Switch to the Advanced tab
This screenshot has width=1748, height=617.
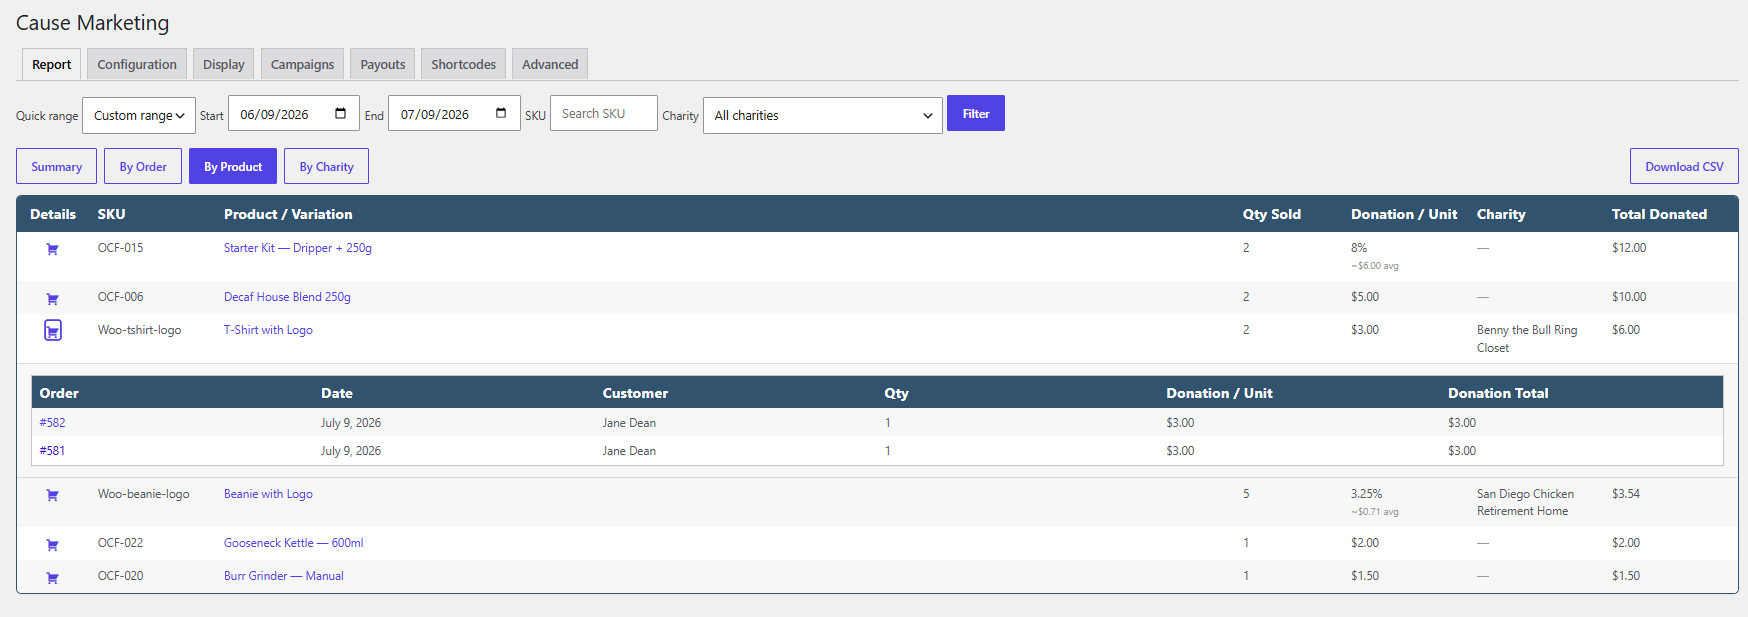tap(550, 64)
